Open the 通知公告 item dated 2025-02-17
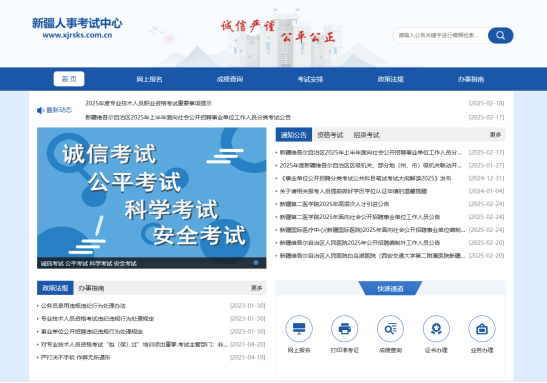Viewport: 547px width, 383px height. coord(370,152)
